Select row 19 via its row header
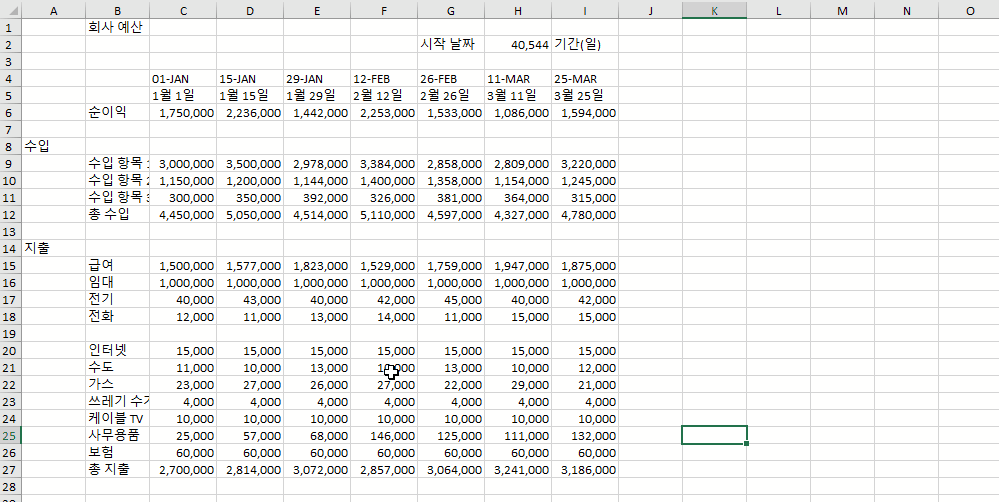The height and width of the screenshot is (502, 999). click(x=11, y=334)
